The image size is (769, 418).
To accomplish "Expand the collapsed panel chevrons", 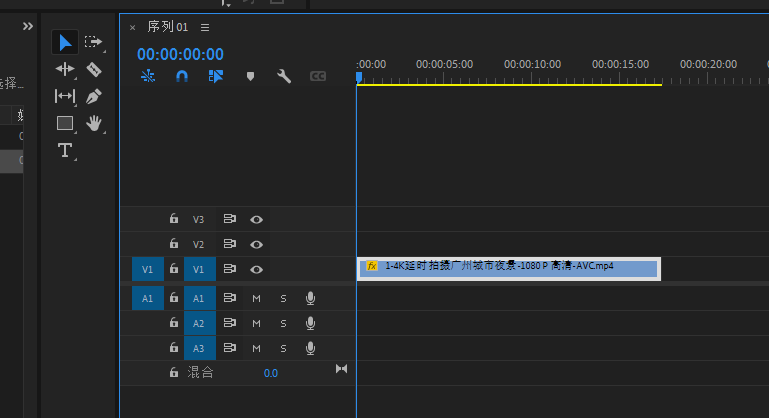I will 28,27.
